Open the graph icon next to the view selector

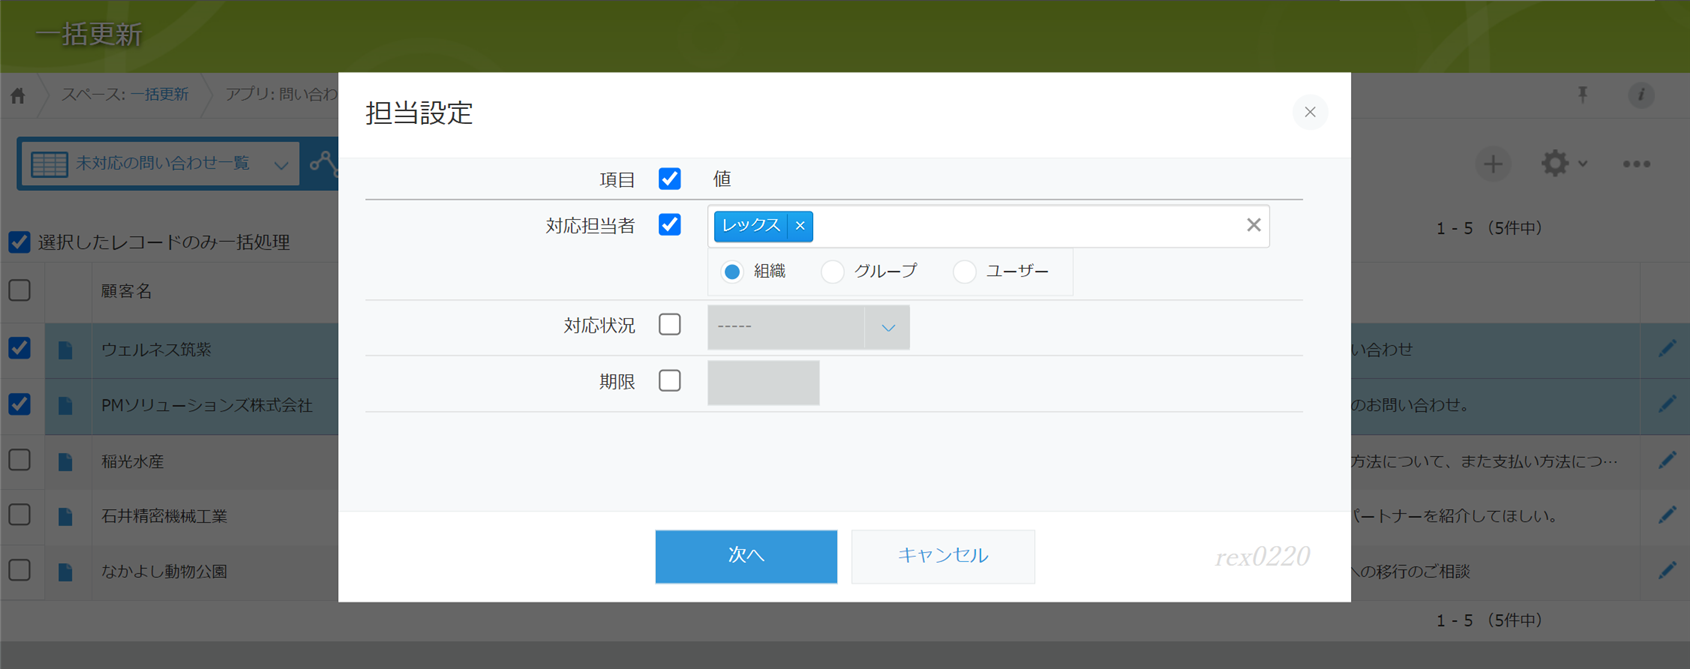[x=323, y=163]
